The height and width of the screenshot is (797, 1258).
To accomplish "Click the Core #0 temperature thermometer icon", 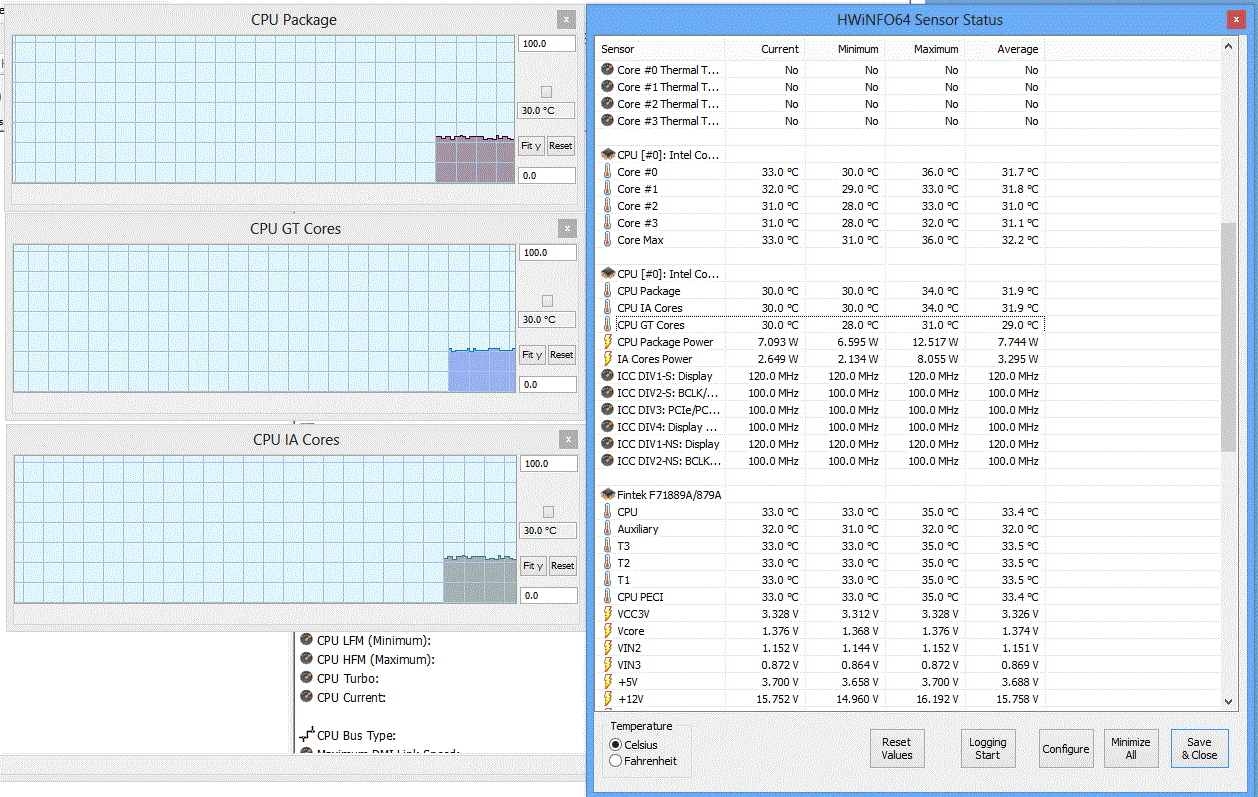I will click(x=607, y=172).
